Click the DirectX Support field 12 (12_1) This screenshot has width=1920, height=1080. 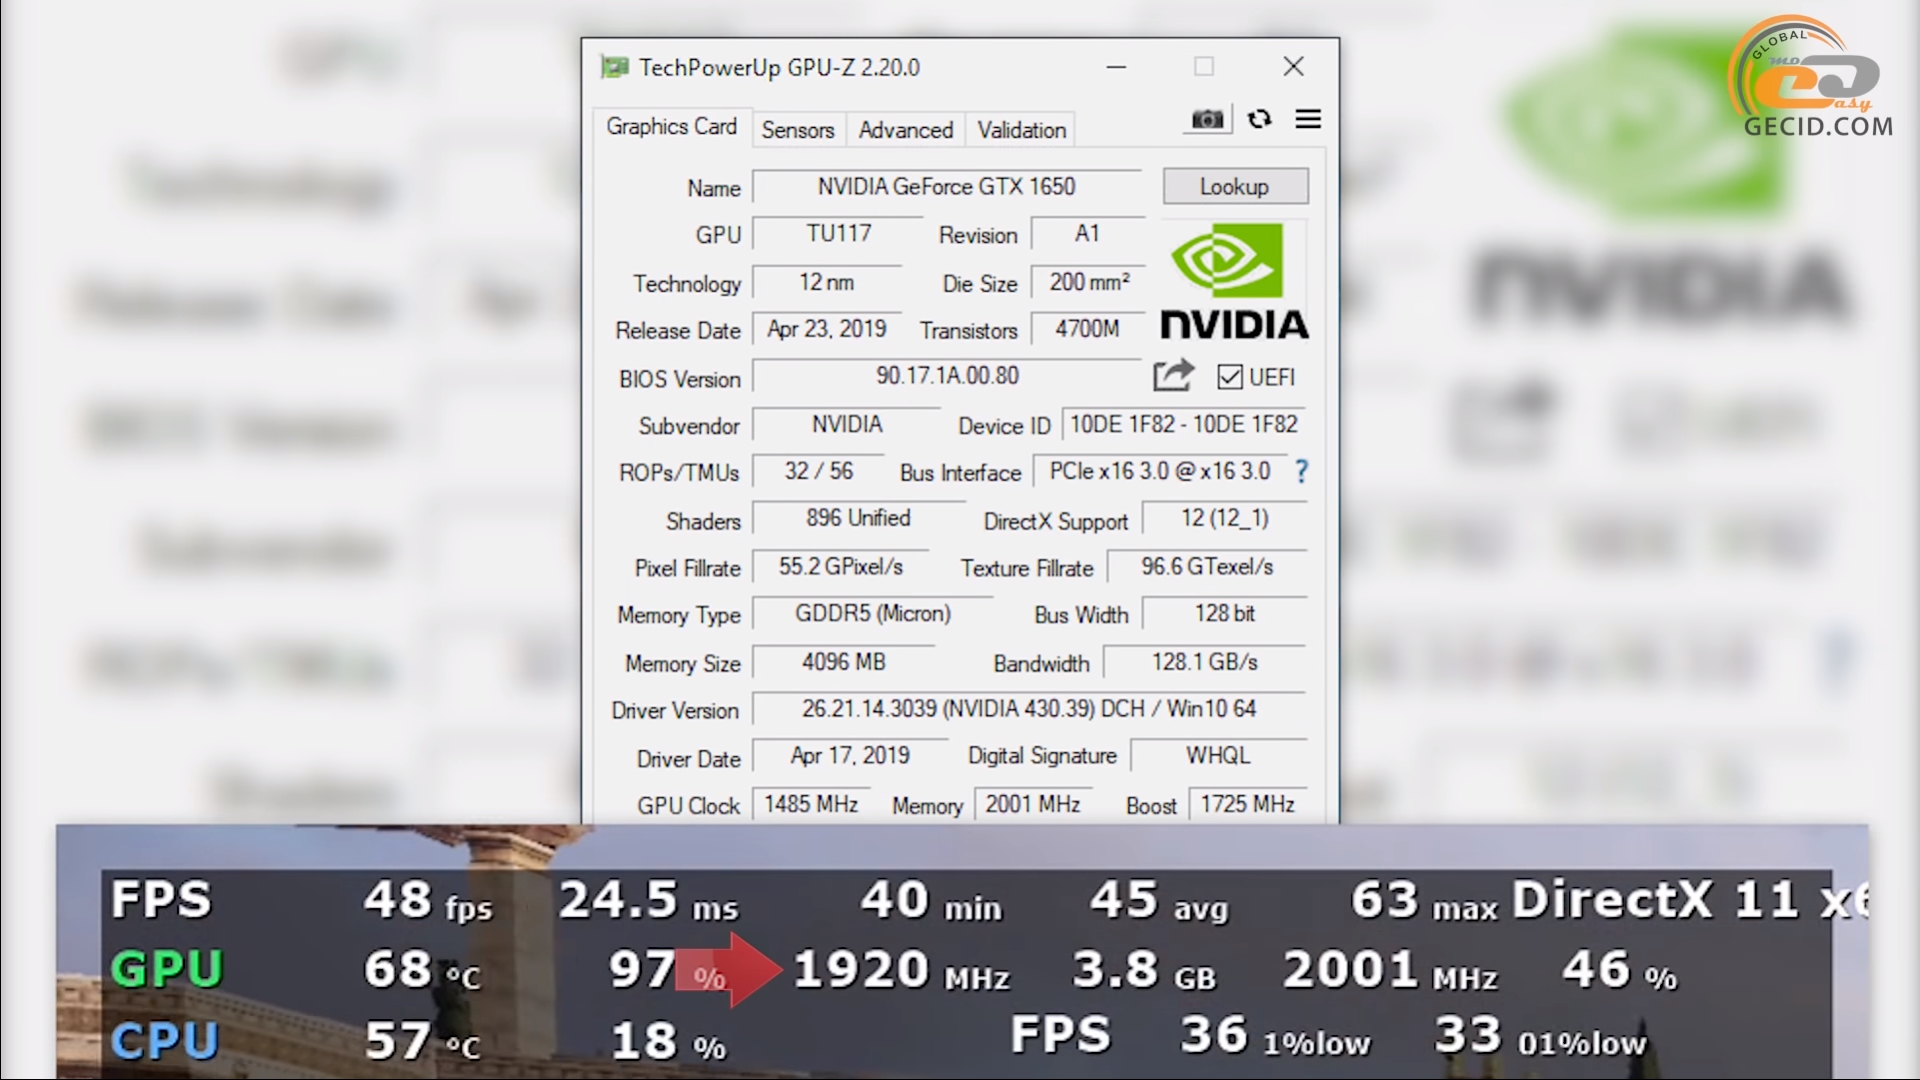[1225, 519]
